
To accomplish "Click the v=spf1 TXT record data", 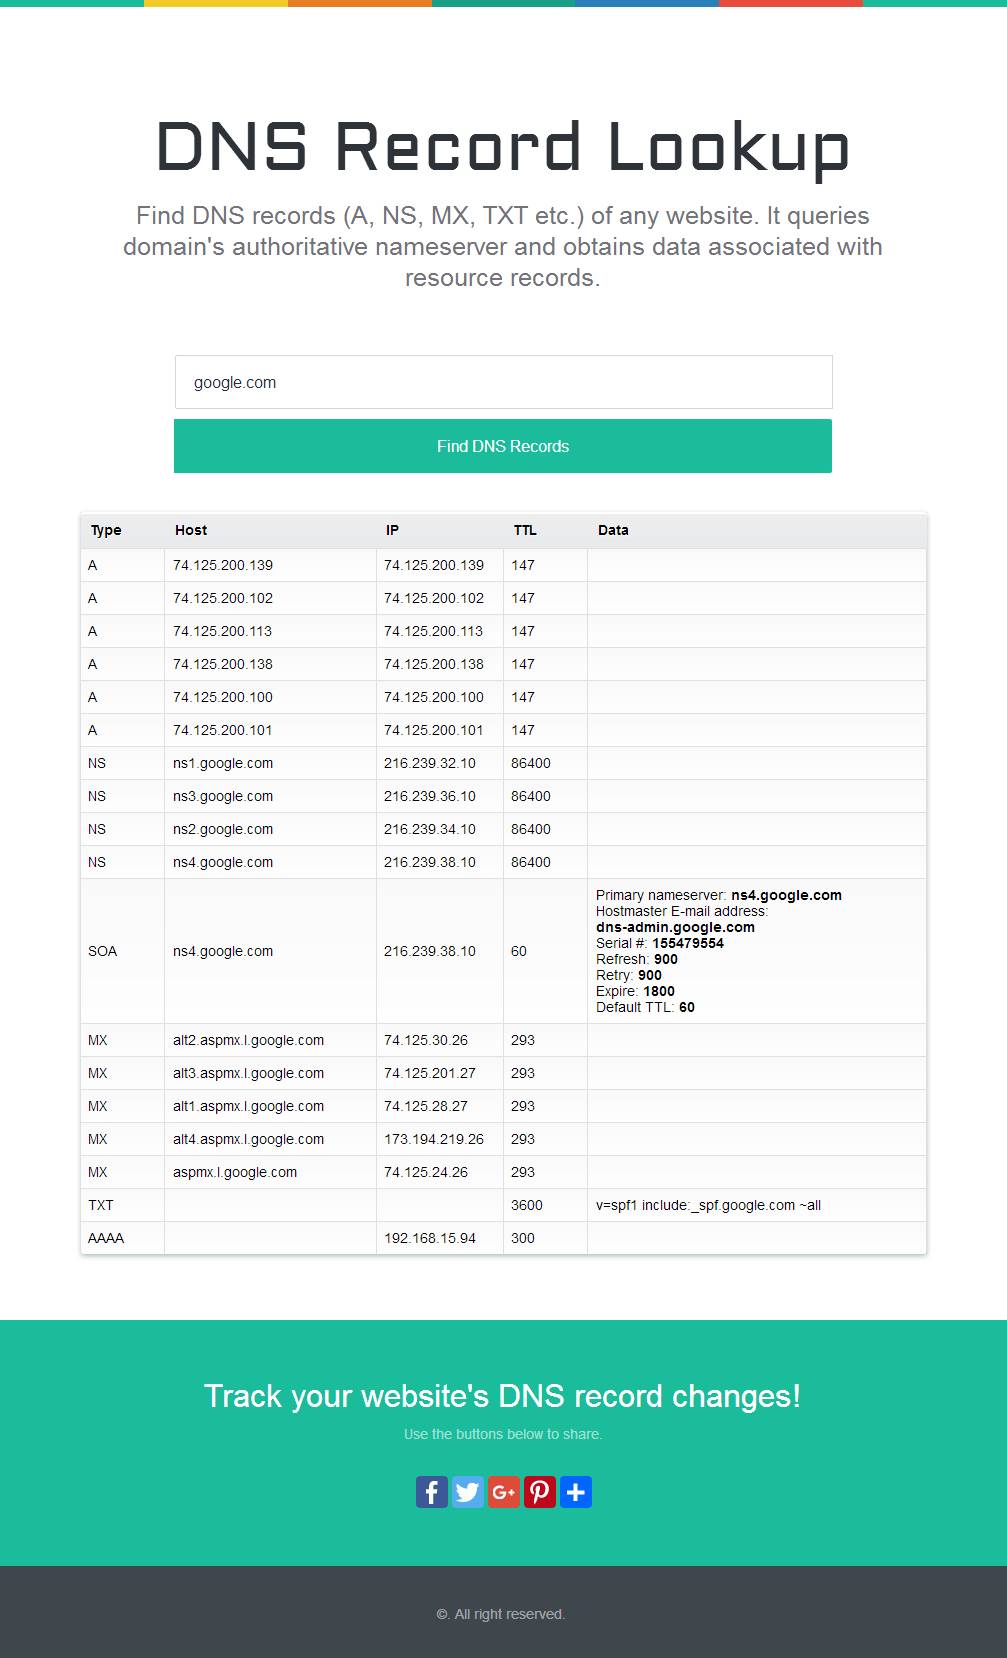I will tap(708, 1205).
